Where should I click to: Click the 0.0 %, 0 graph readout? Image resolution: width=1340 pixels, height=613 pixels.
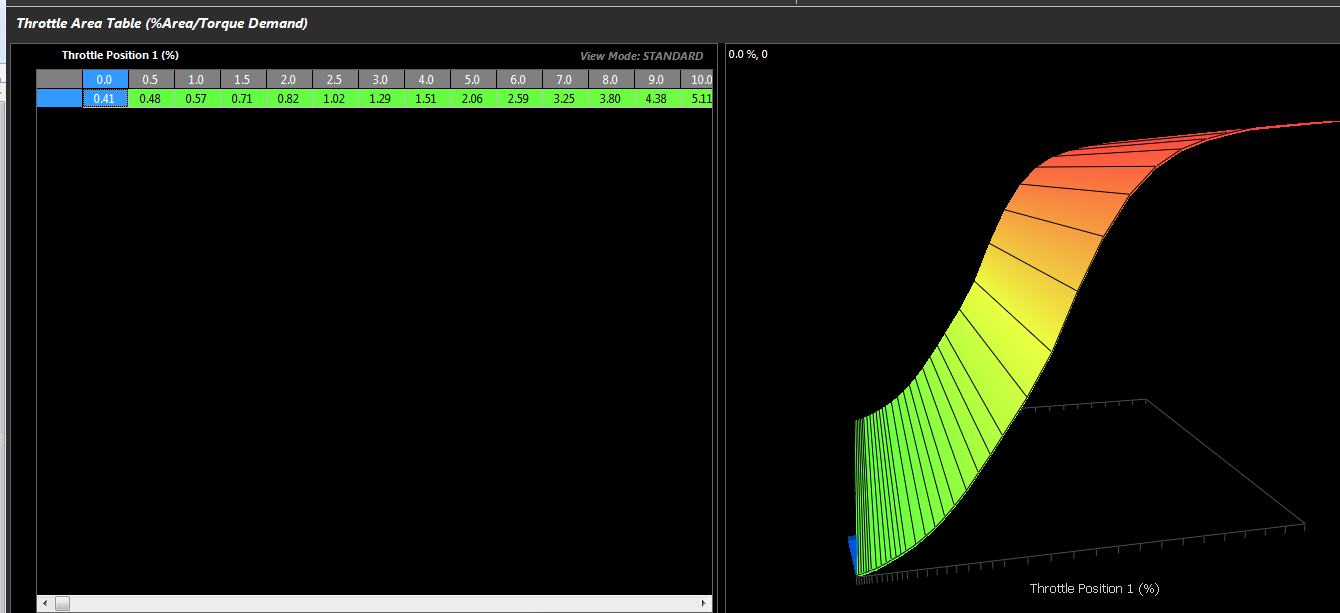[748, 54]
